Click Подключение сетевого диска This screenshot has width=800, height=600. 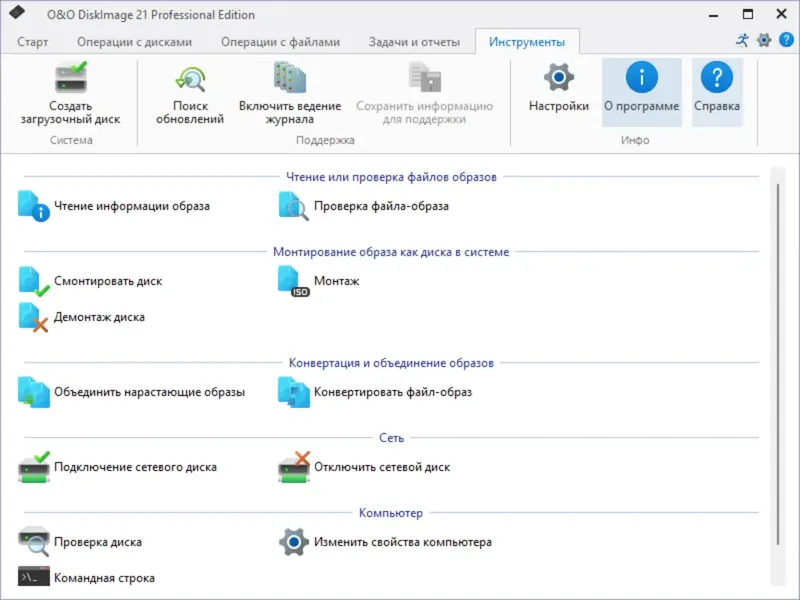135,467
